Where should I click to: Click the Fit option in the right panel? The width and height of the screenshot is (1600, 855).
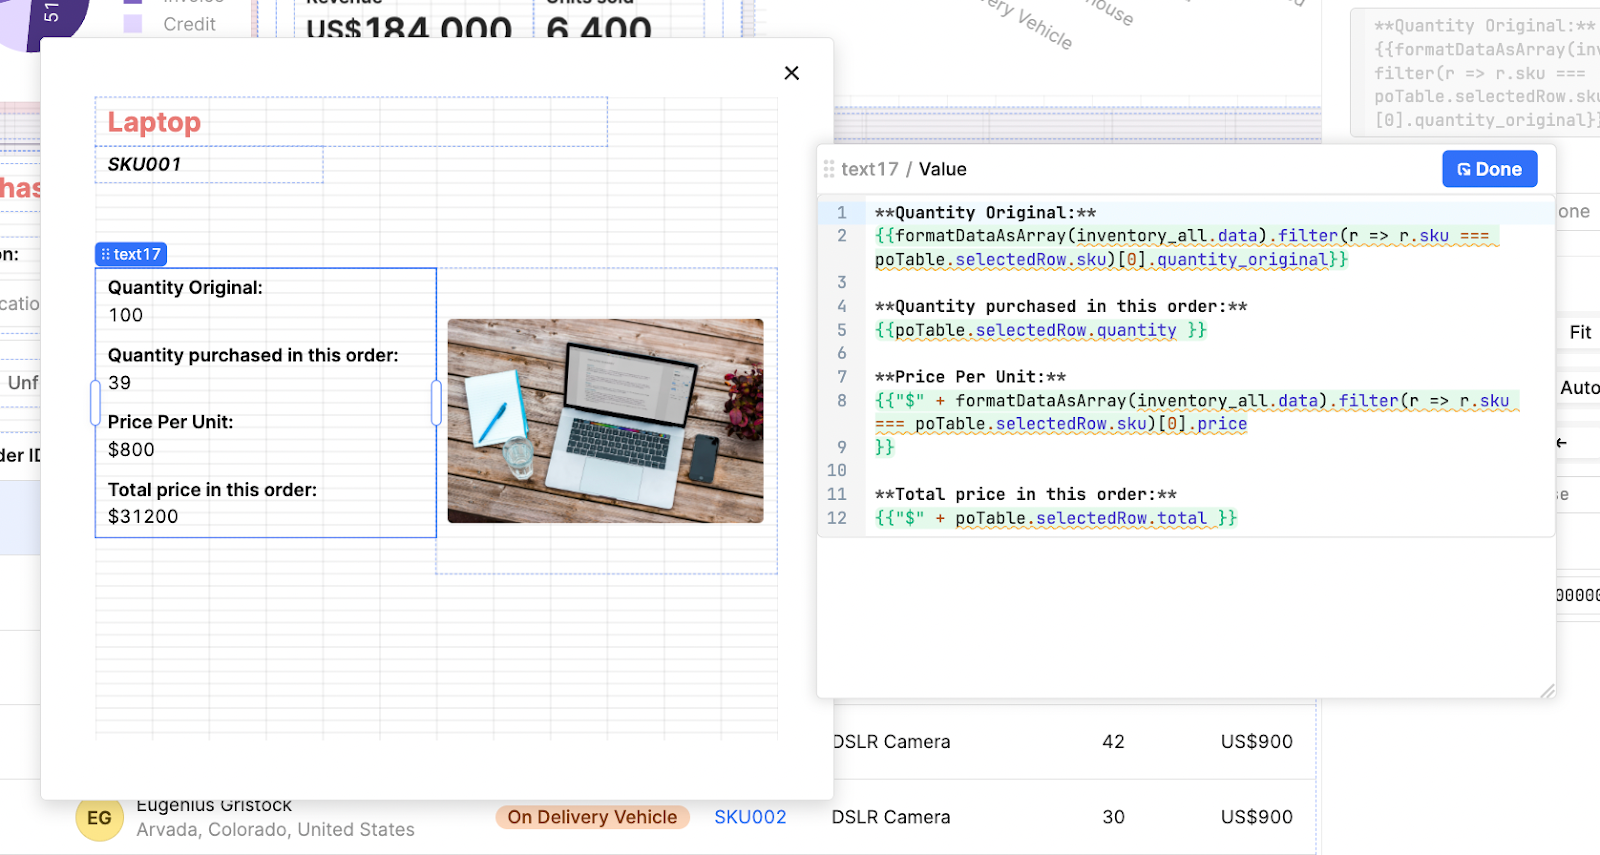(x=1580, y=332)
